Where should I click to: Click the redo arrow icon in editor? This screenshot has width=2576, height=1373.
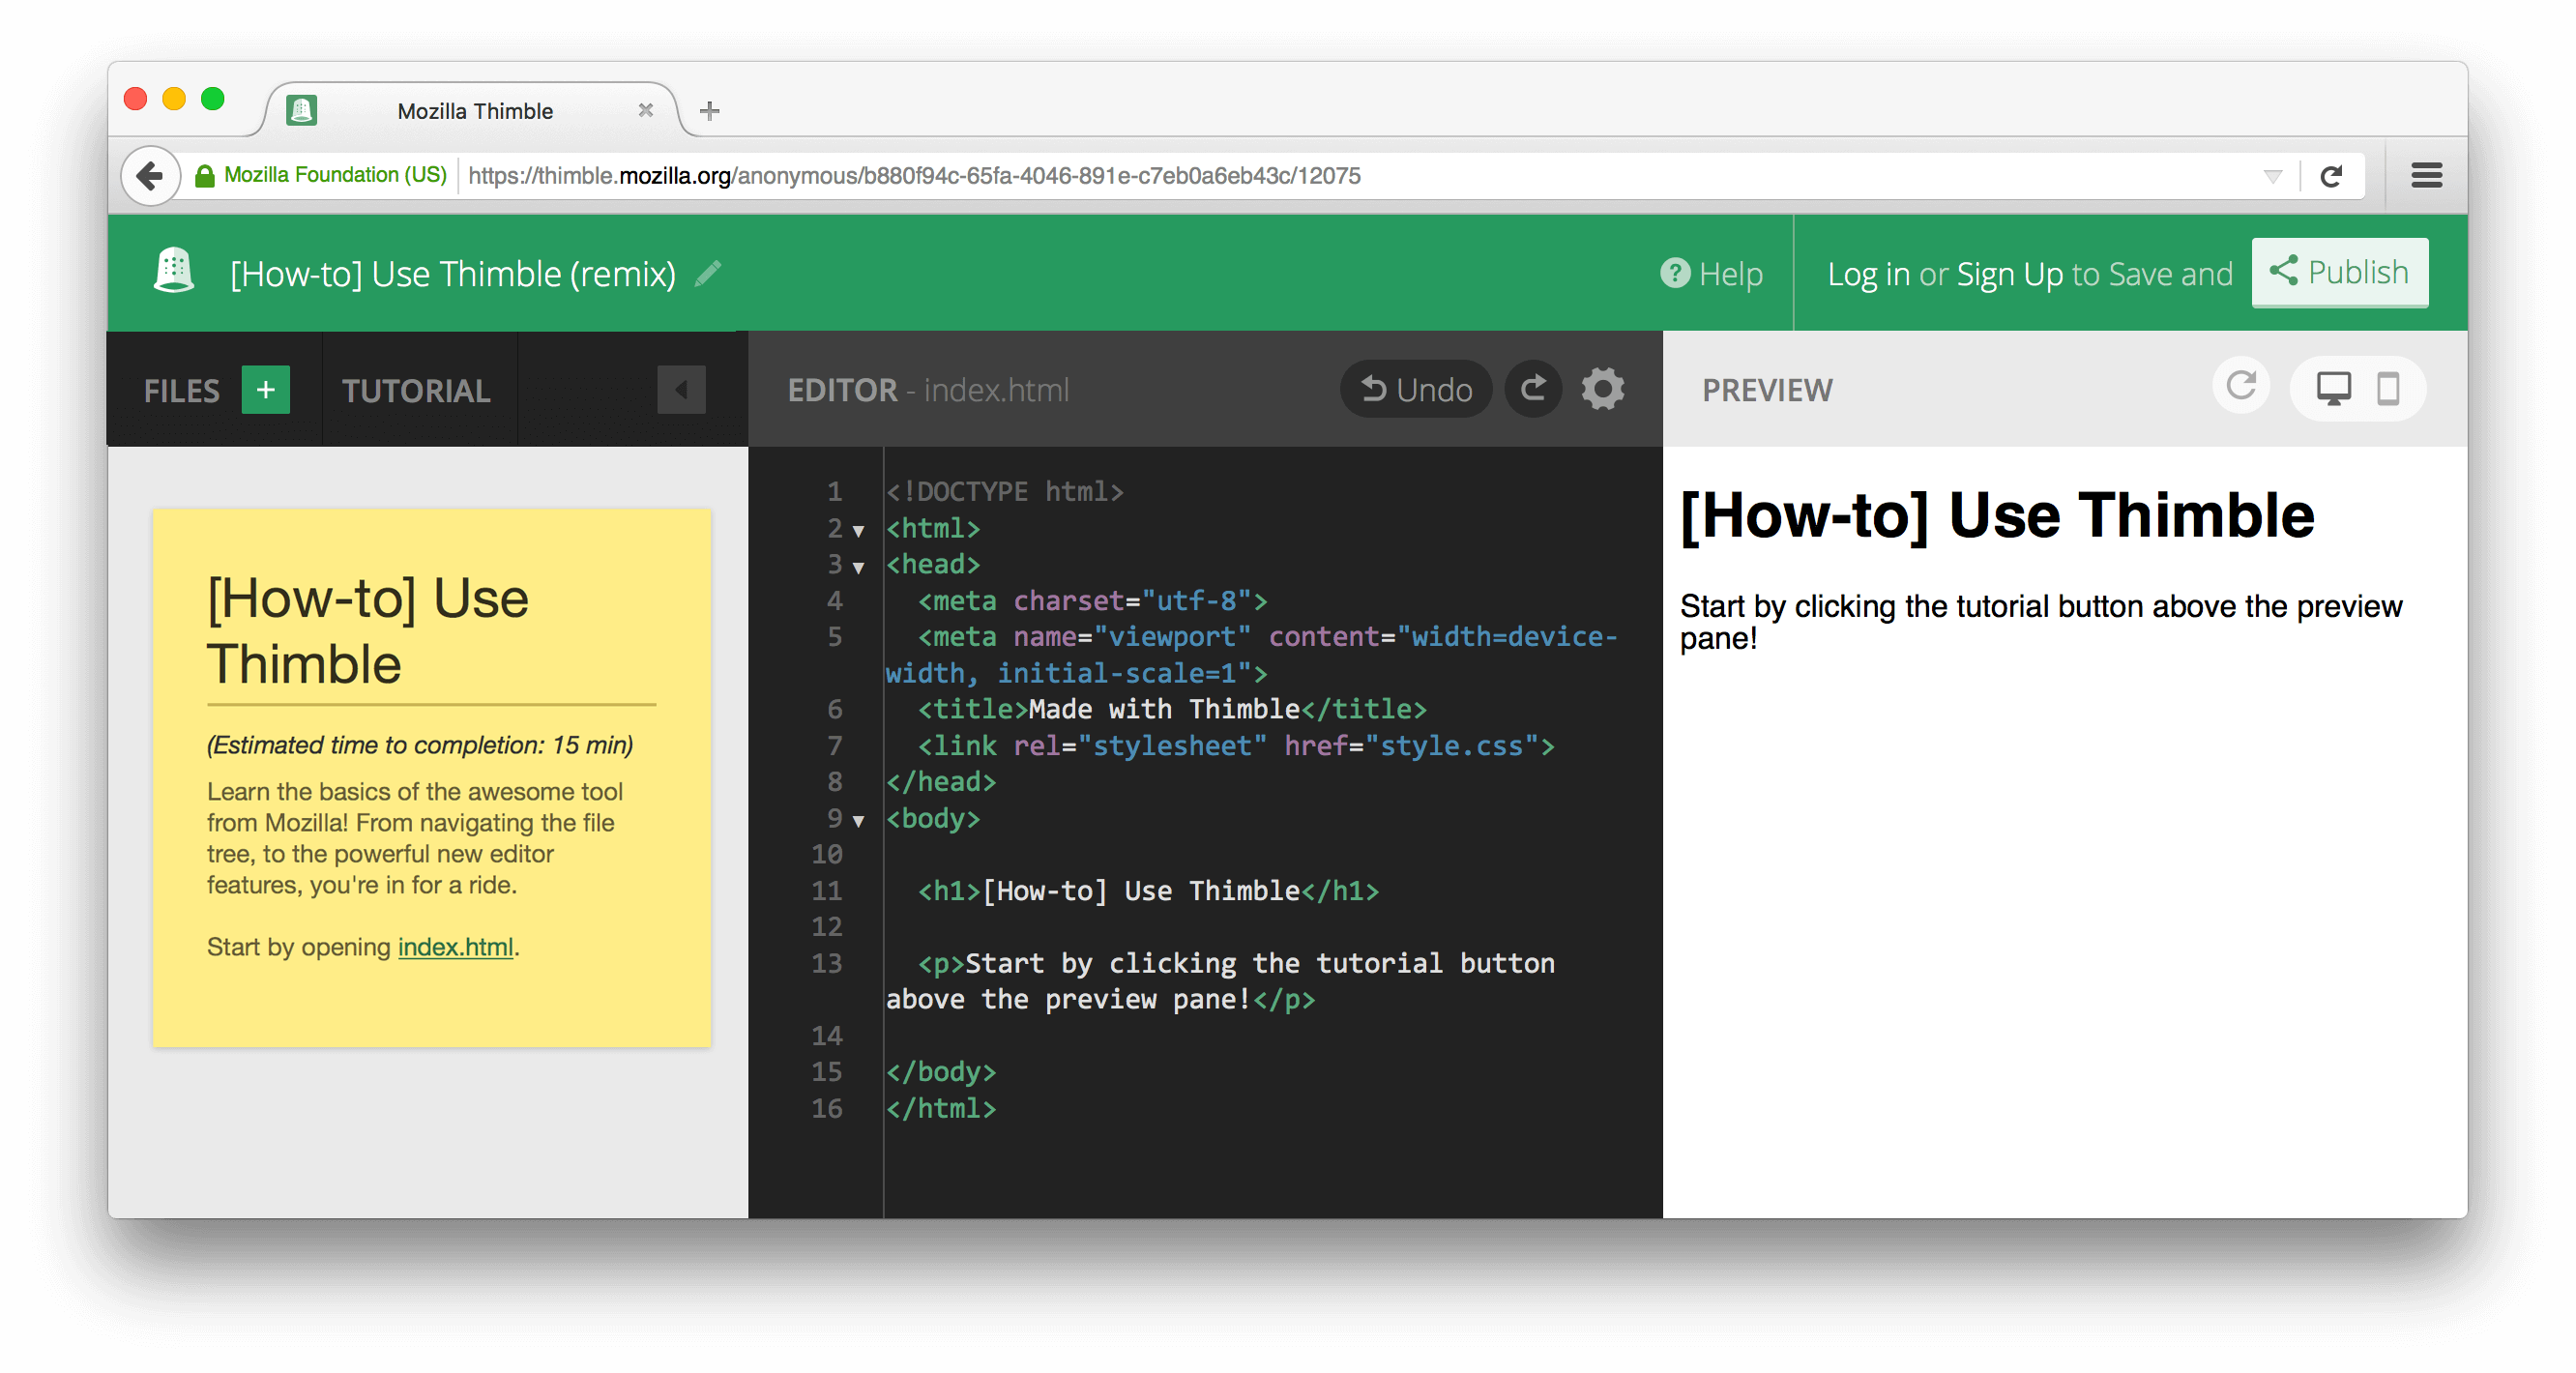coord(1533,388)
